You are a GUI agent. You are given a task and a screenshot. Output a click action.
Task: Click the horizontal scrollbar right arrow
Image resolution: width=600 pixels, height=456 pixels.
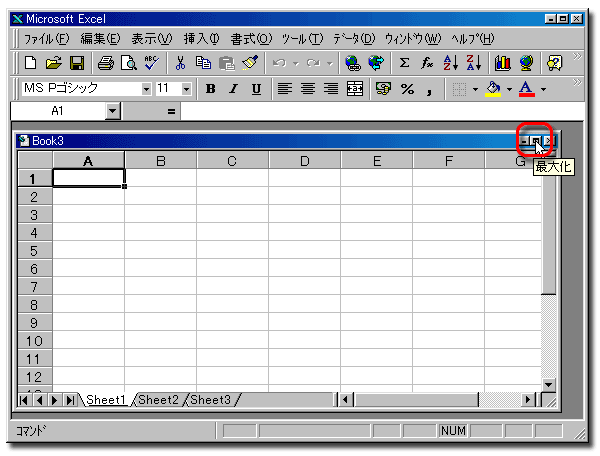click(528, 400)
